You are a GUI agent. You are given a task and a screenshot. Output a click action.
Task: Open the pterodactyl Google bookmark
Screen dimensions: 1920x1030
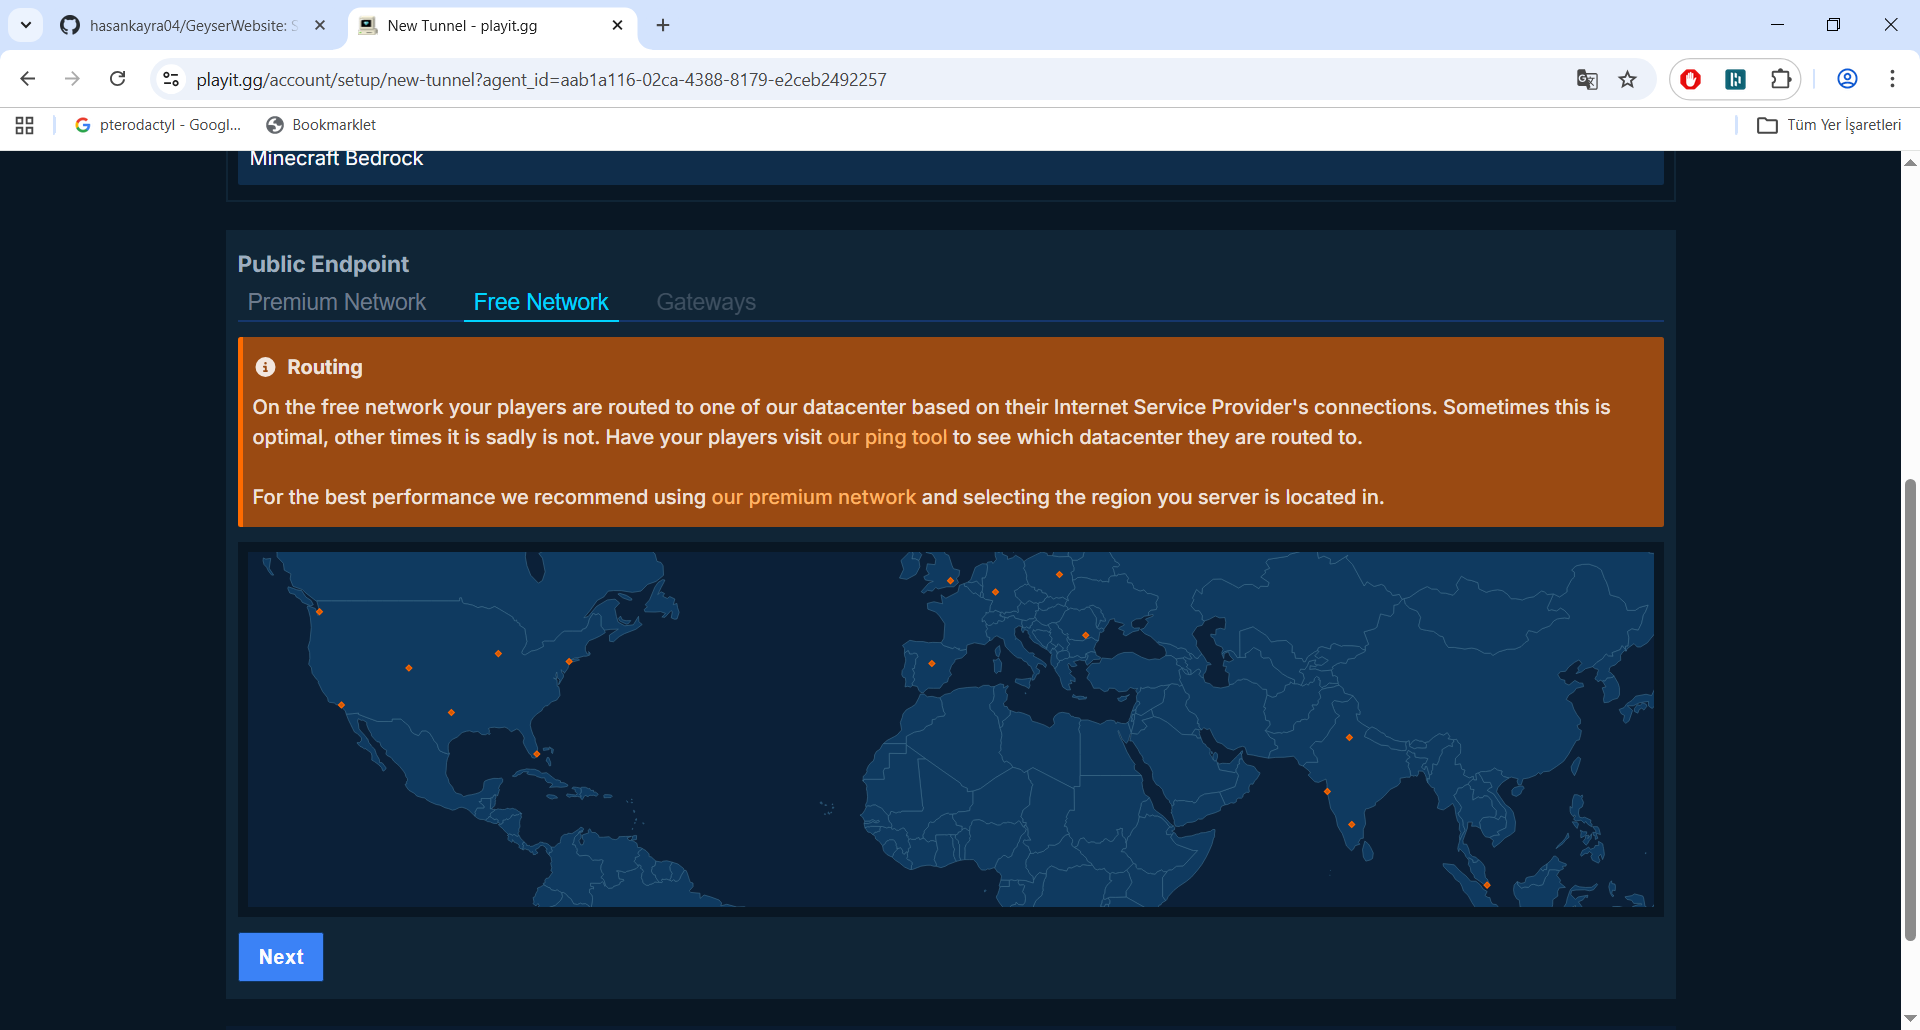click(x=158, y=125)
